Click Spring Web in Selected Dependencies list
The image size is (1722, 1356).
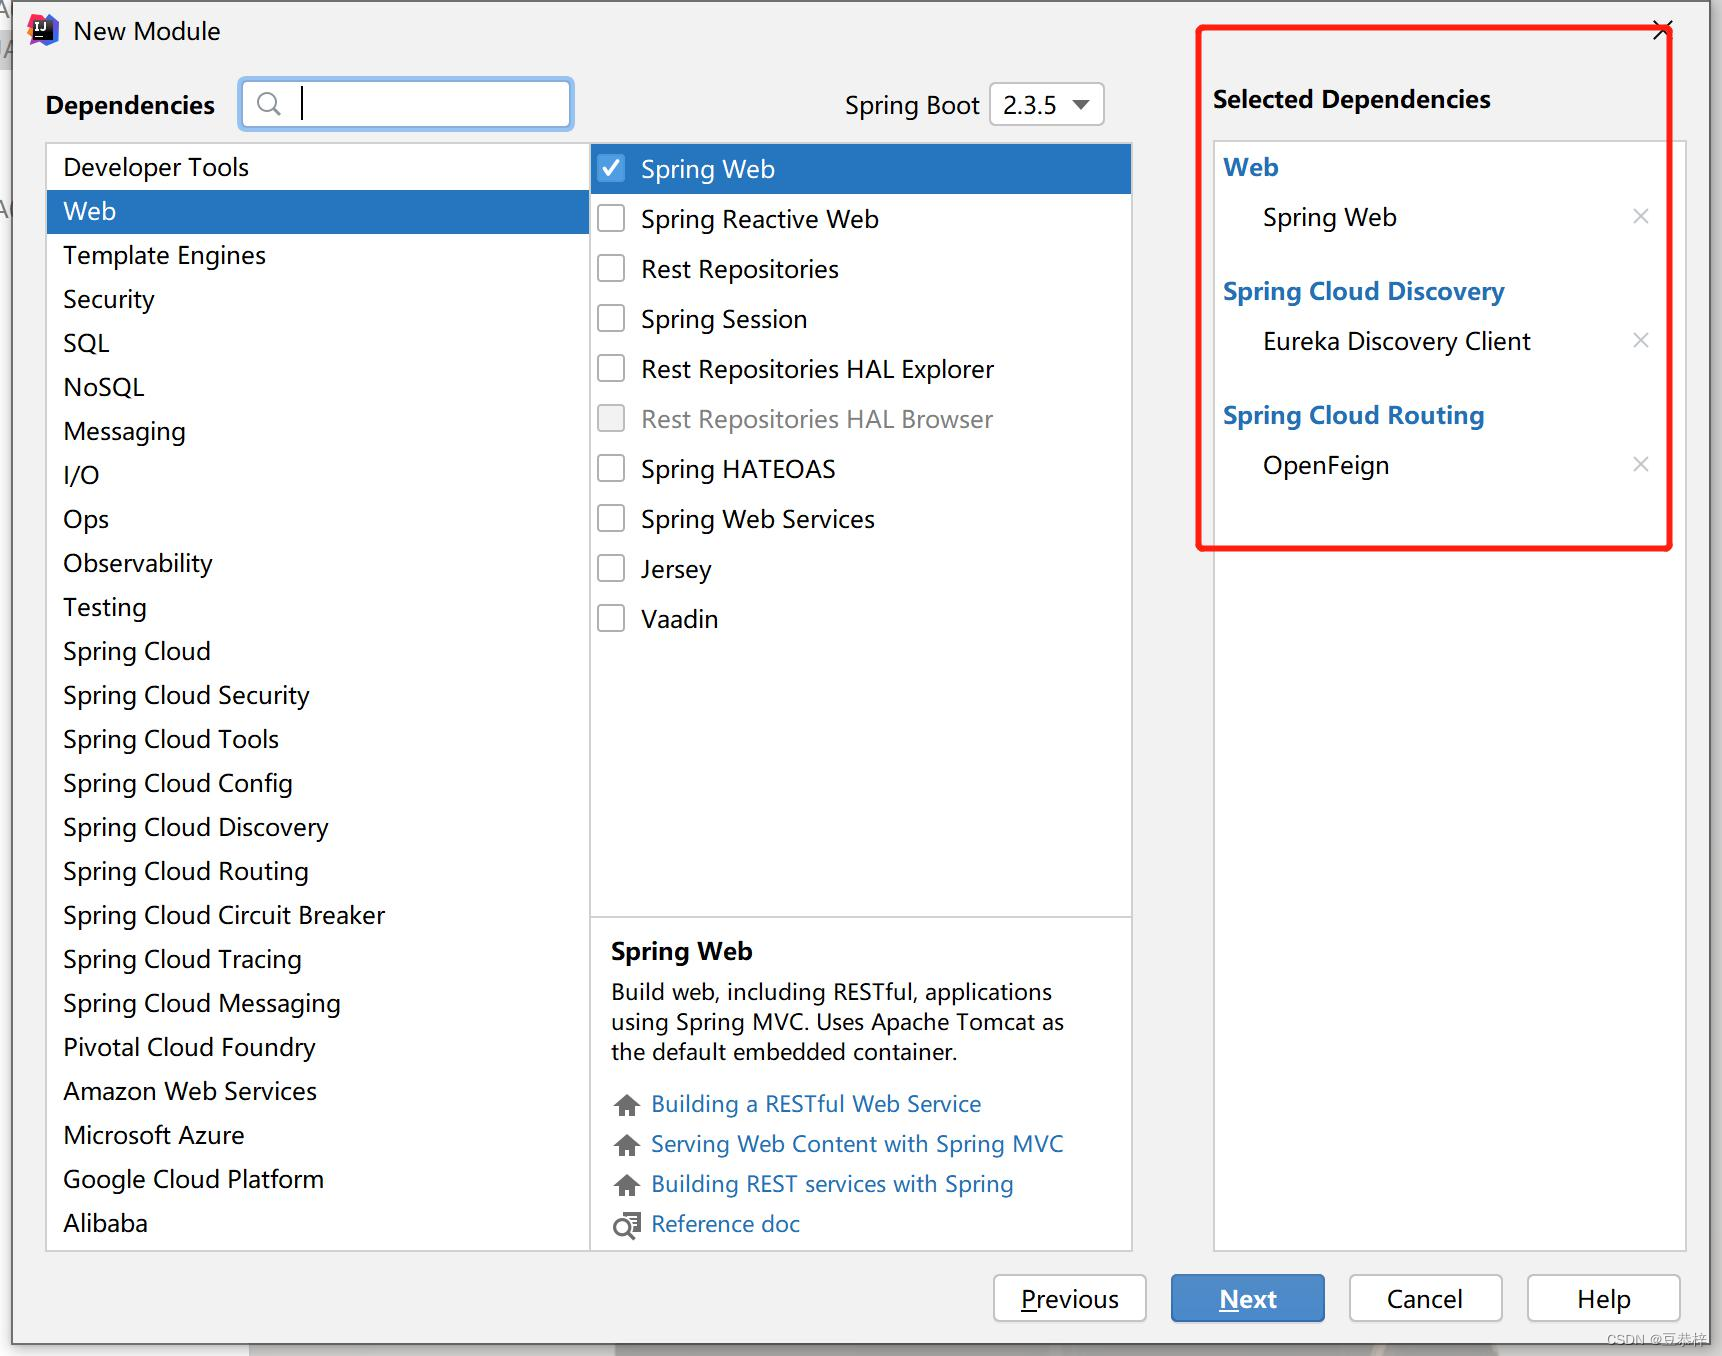(x=1329, y=217)
